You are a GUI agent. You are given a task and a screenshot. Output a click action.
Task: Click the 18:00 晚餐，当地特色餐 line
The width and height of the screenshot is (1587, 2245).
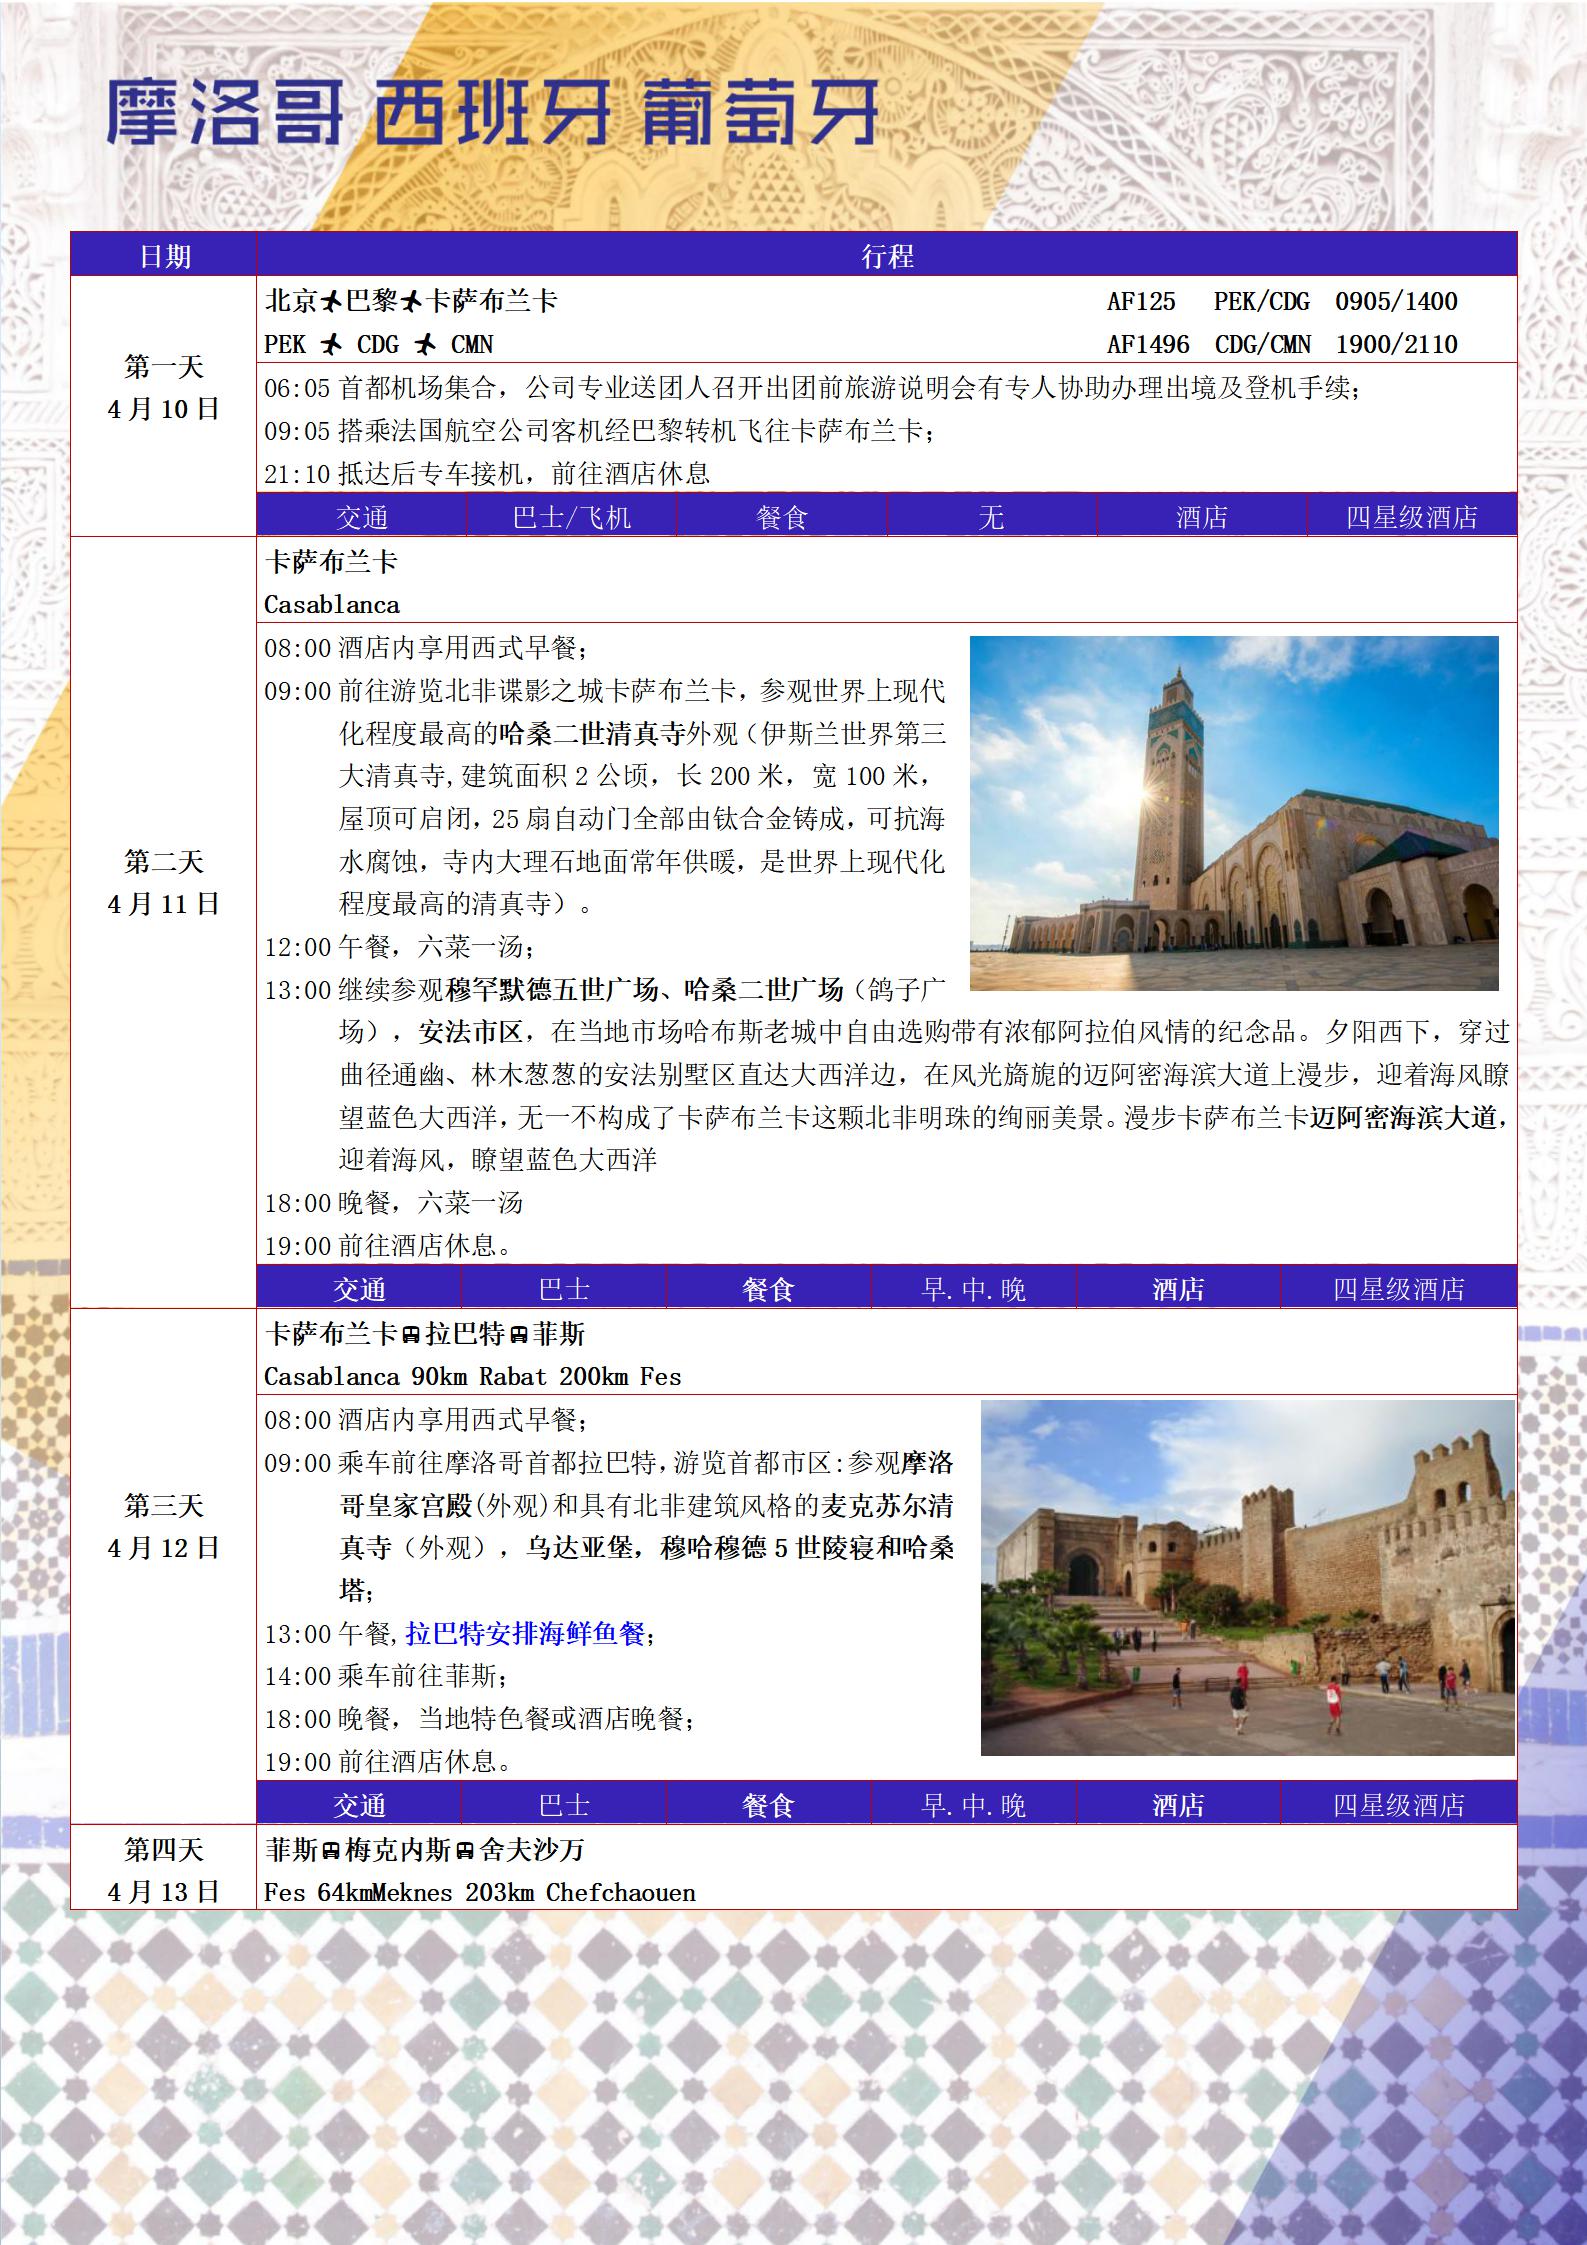[x=480, y=1719]
